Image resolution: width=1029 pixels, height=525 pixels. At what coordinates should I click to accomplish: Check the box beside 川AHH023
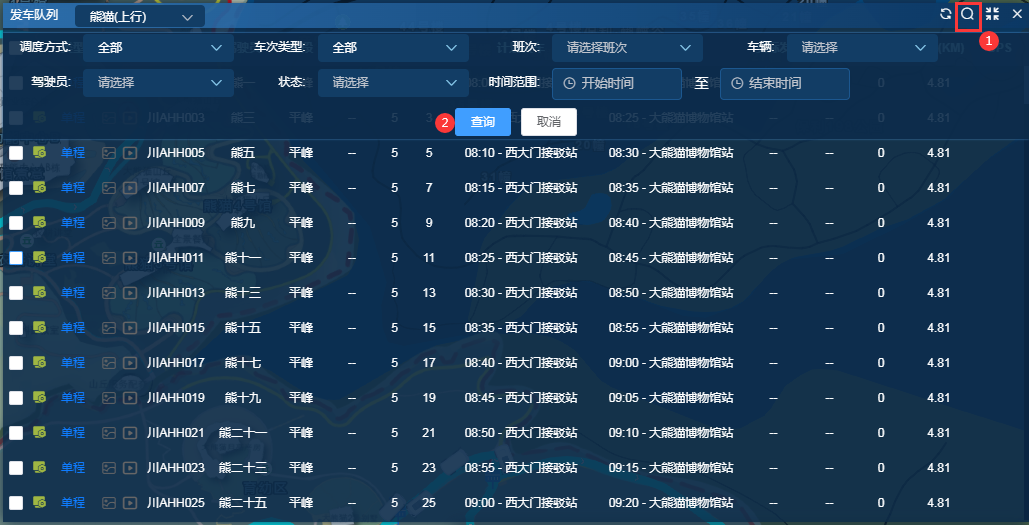pos(16,468)
